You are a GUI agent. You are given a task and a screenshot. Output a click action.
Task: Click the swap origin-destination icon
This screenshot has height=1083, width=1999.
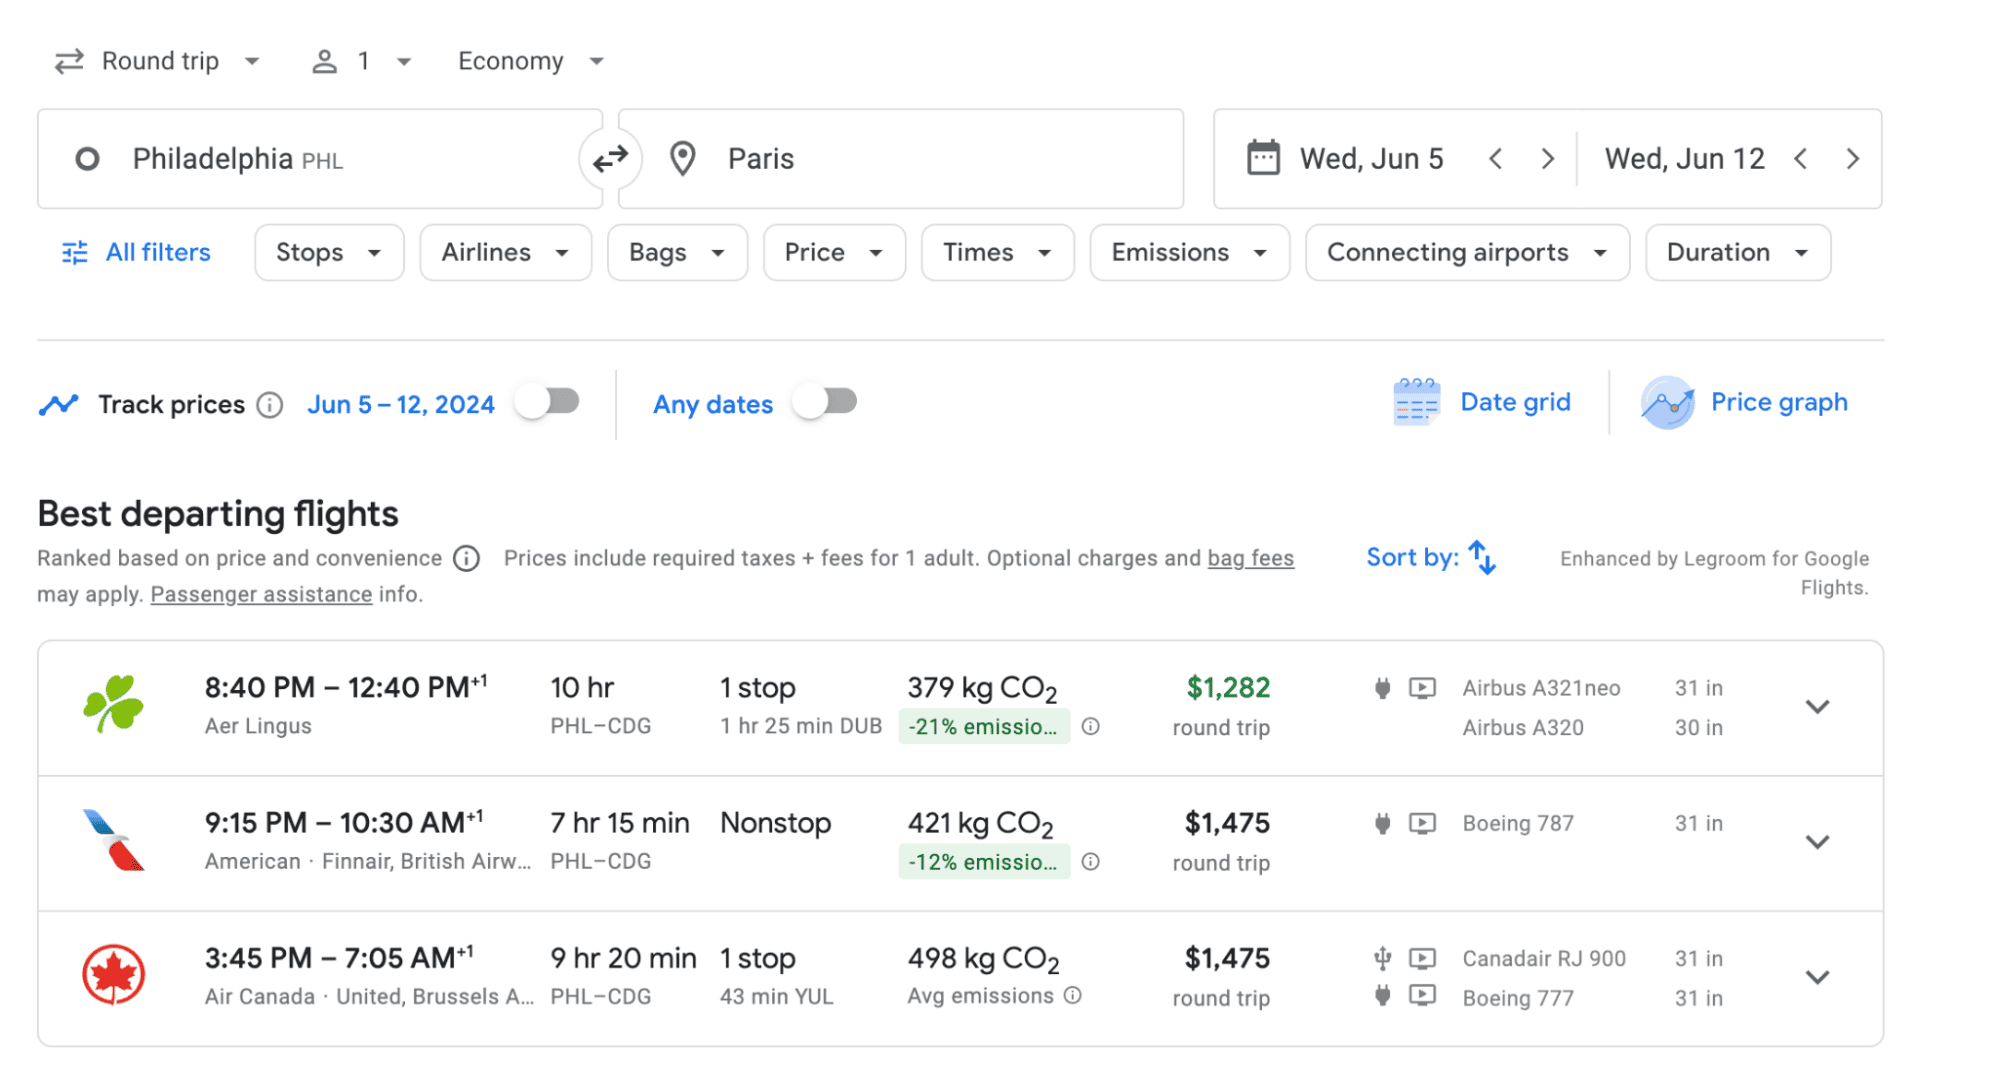point(611,157)
